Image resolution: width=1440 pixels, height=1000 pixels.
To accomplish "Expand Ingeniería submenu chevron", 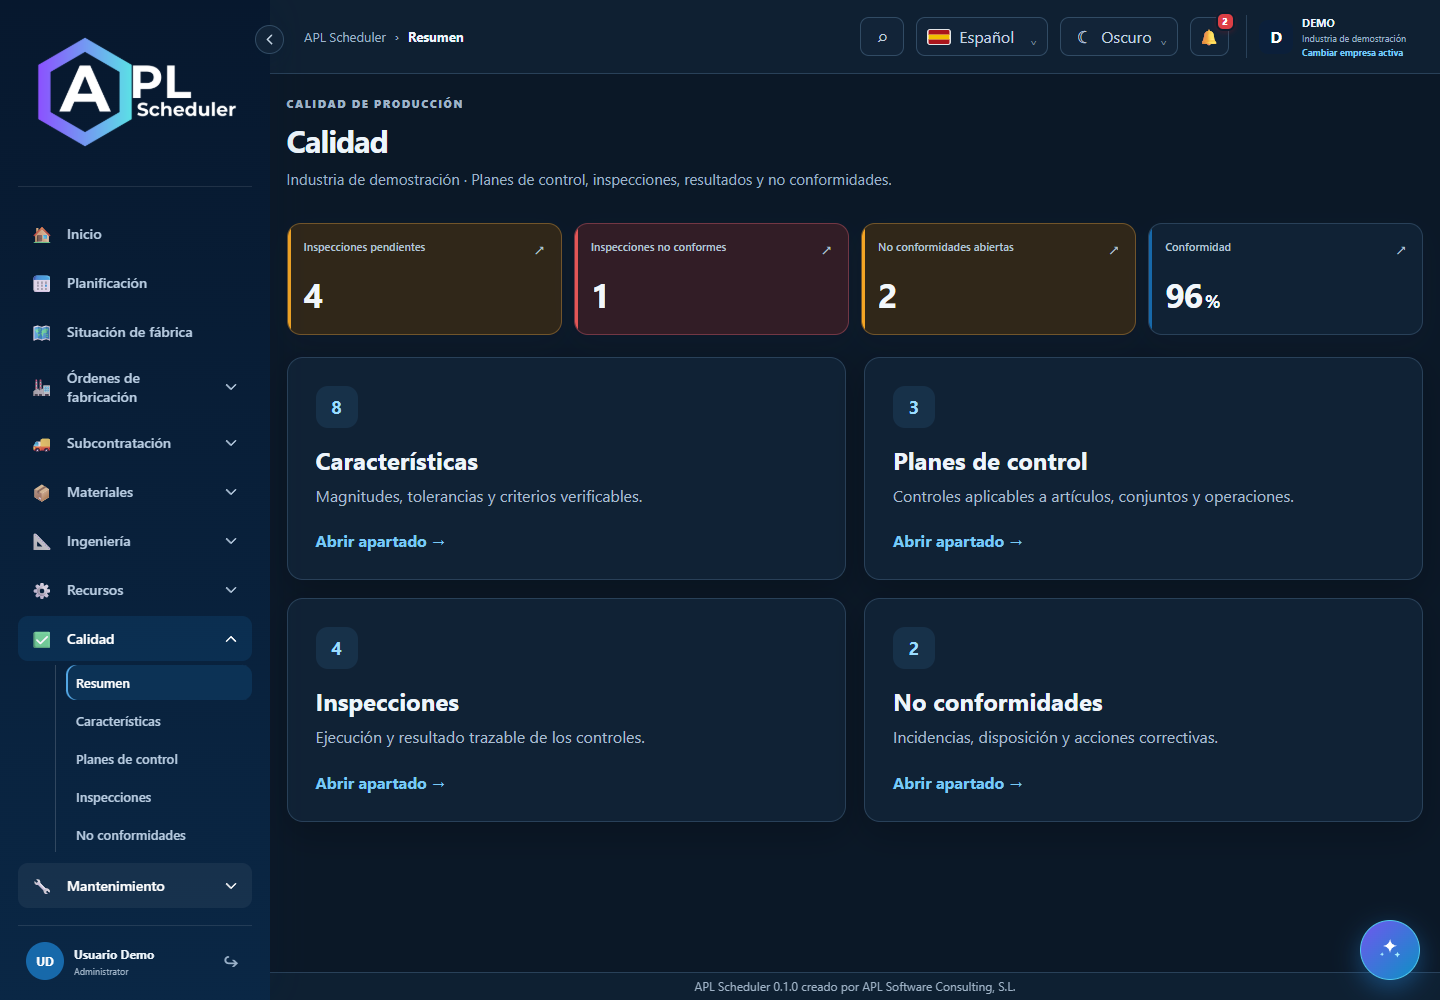I will coord(231,541).
